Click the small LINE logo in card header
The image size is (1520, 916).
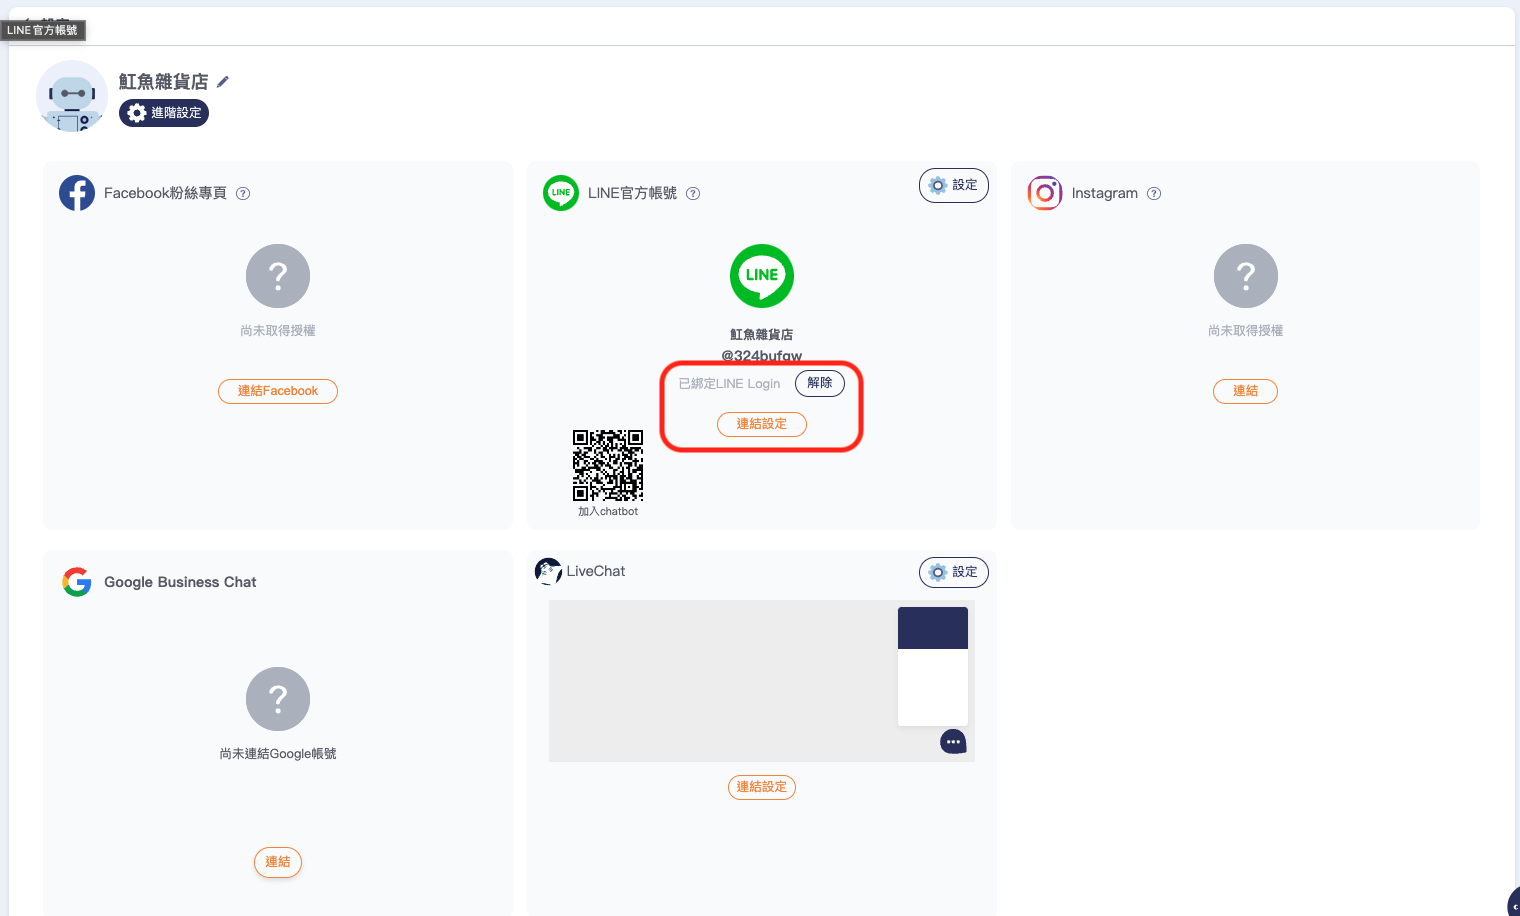click(561, 193)
